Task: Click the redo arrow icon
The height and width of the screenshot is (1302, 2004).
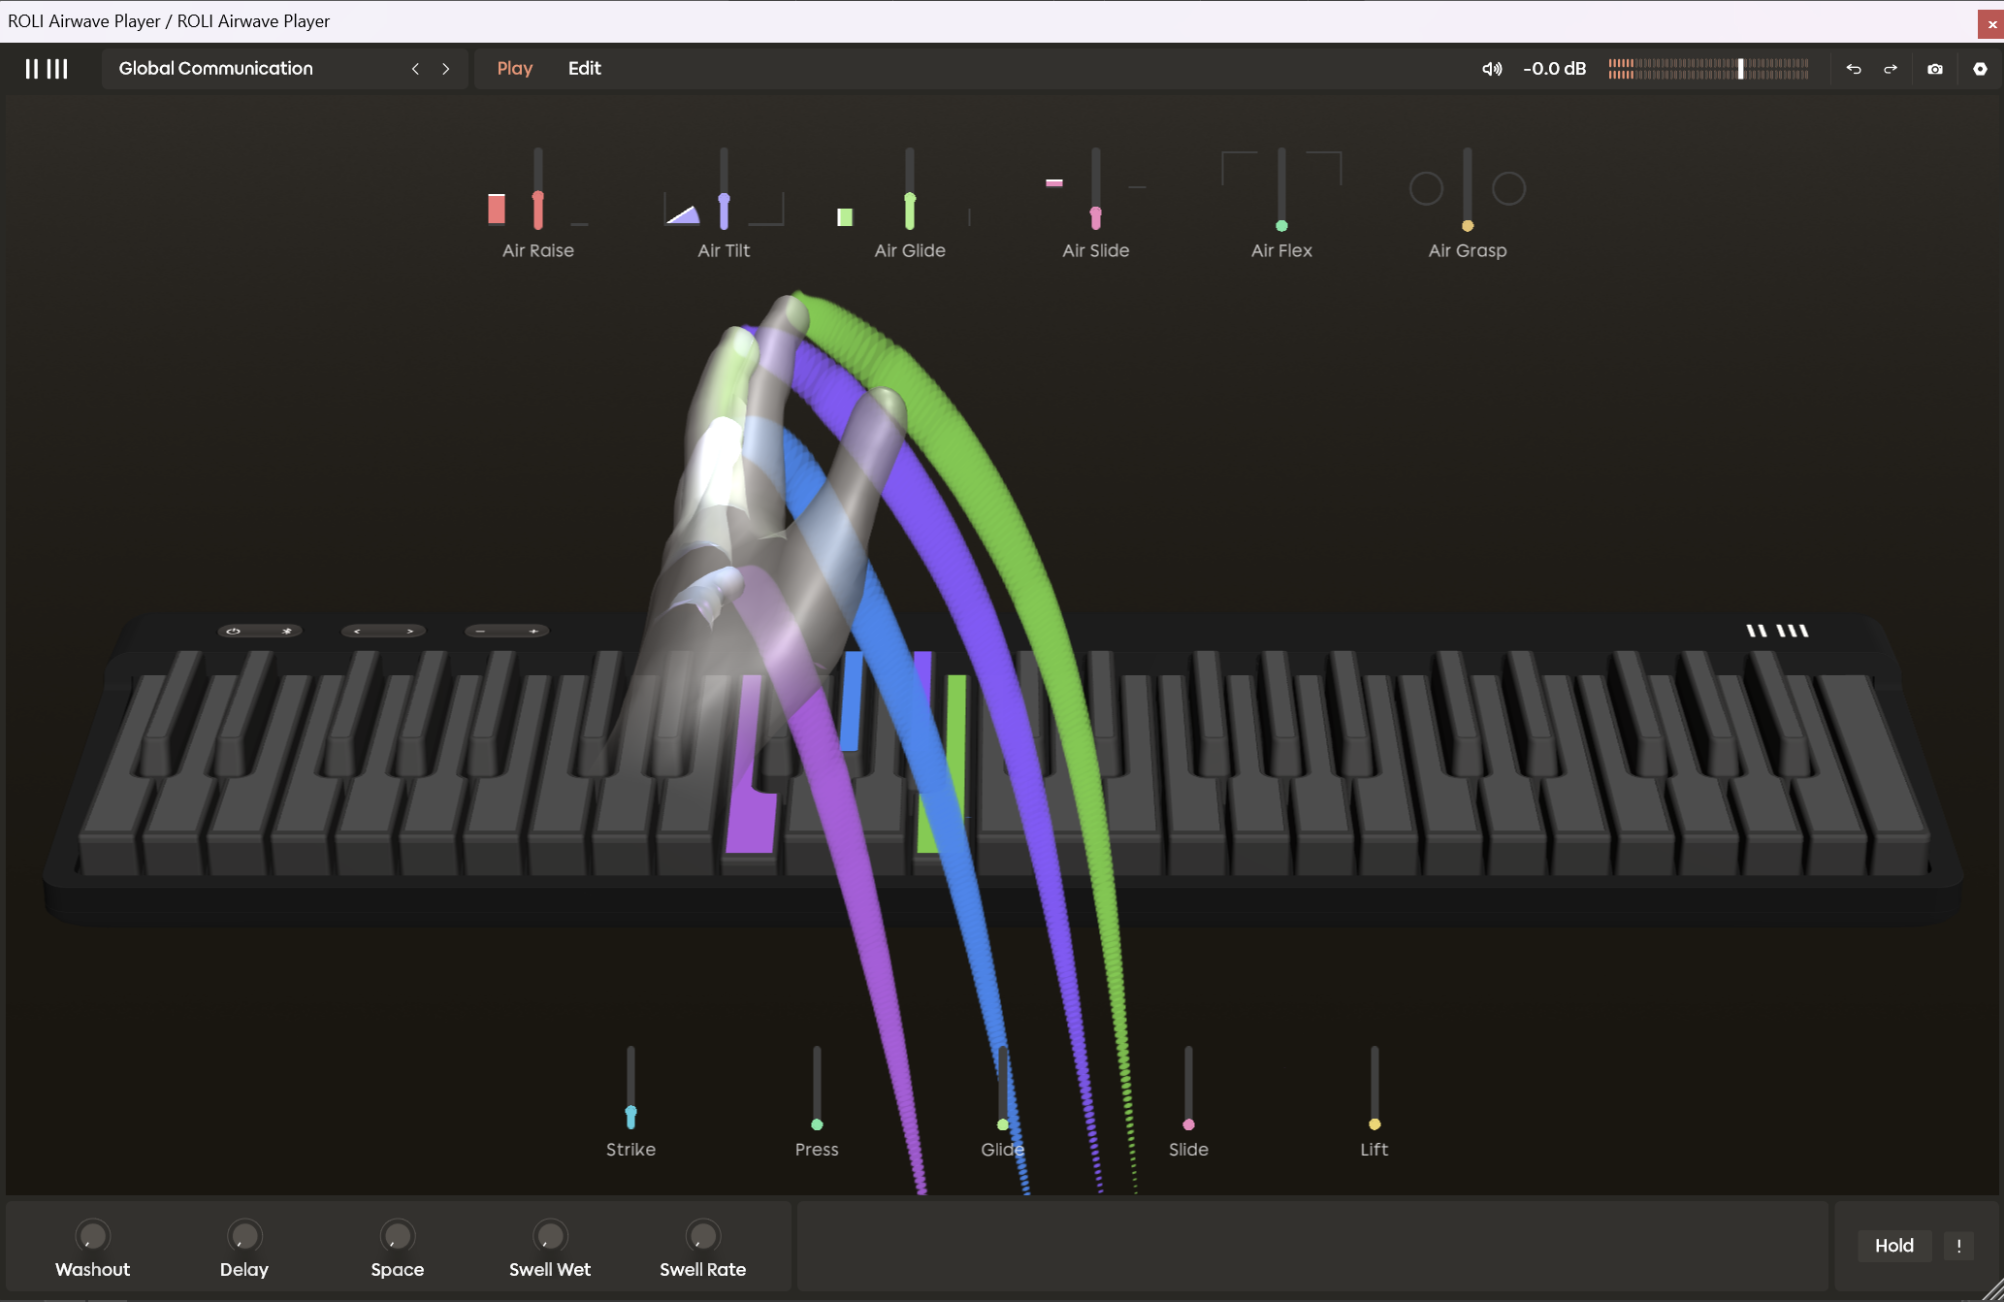Action: (1890, 69)
